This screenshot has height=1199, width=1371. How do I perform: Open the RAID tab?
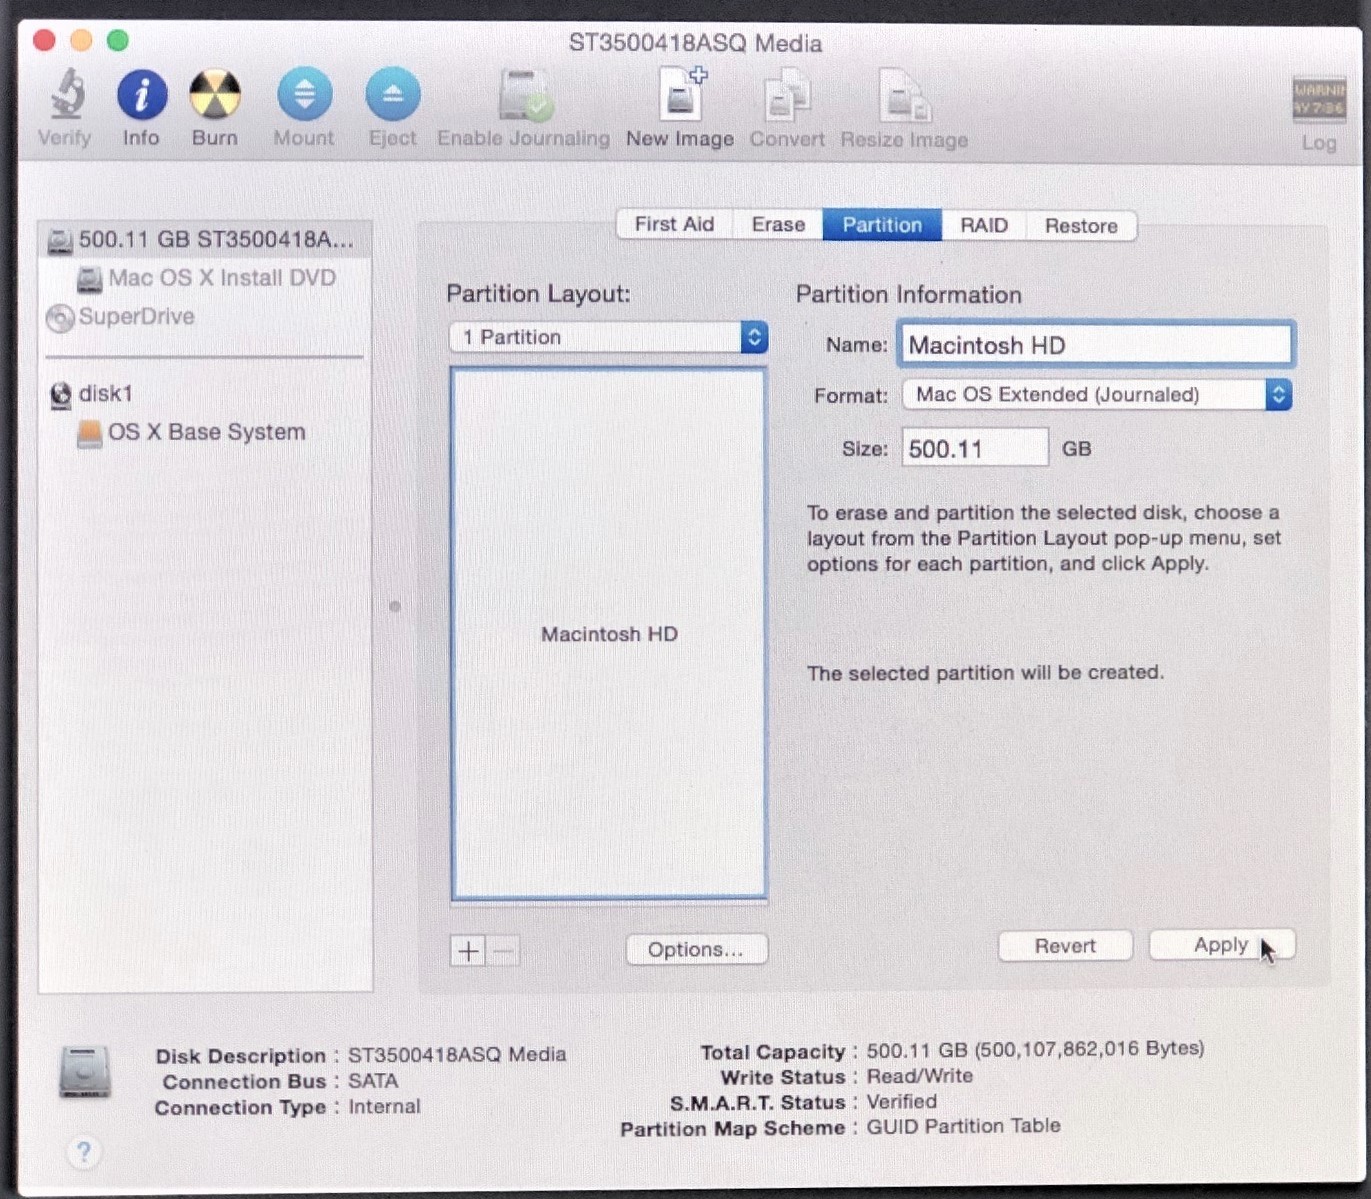click(984, 225)
